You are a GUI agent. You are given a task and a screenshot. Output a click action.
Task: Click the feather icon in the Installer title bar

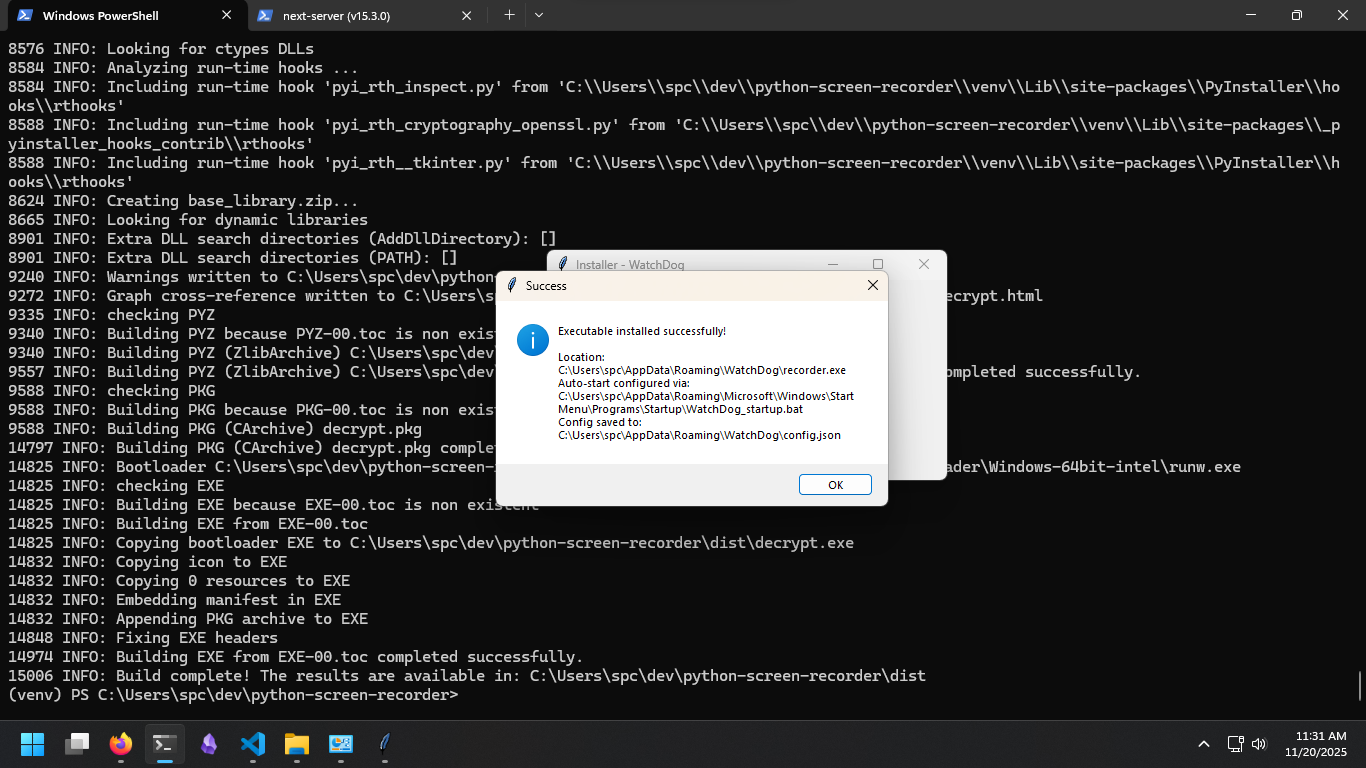(x=563, y=264)
